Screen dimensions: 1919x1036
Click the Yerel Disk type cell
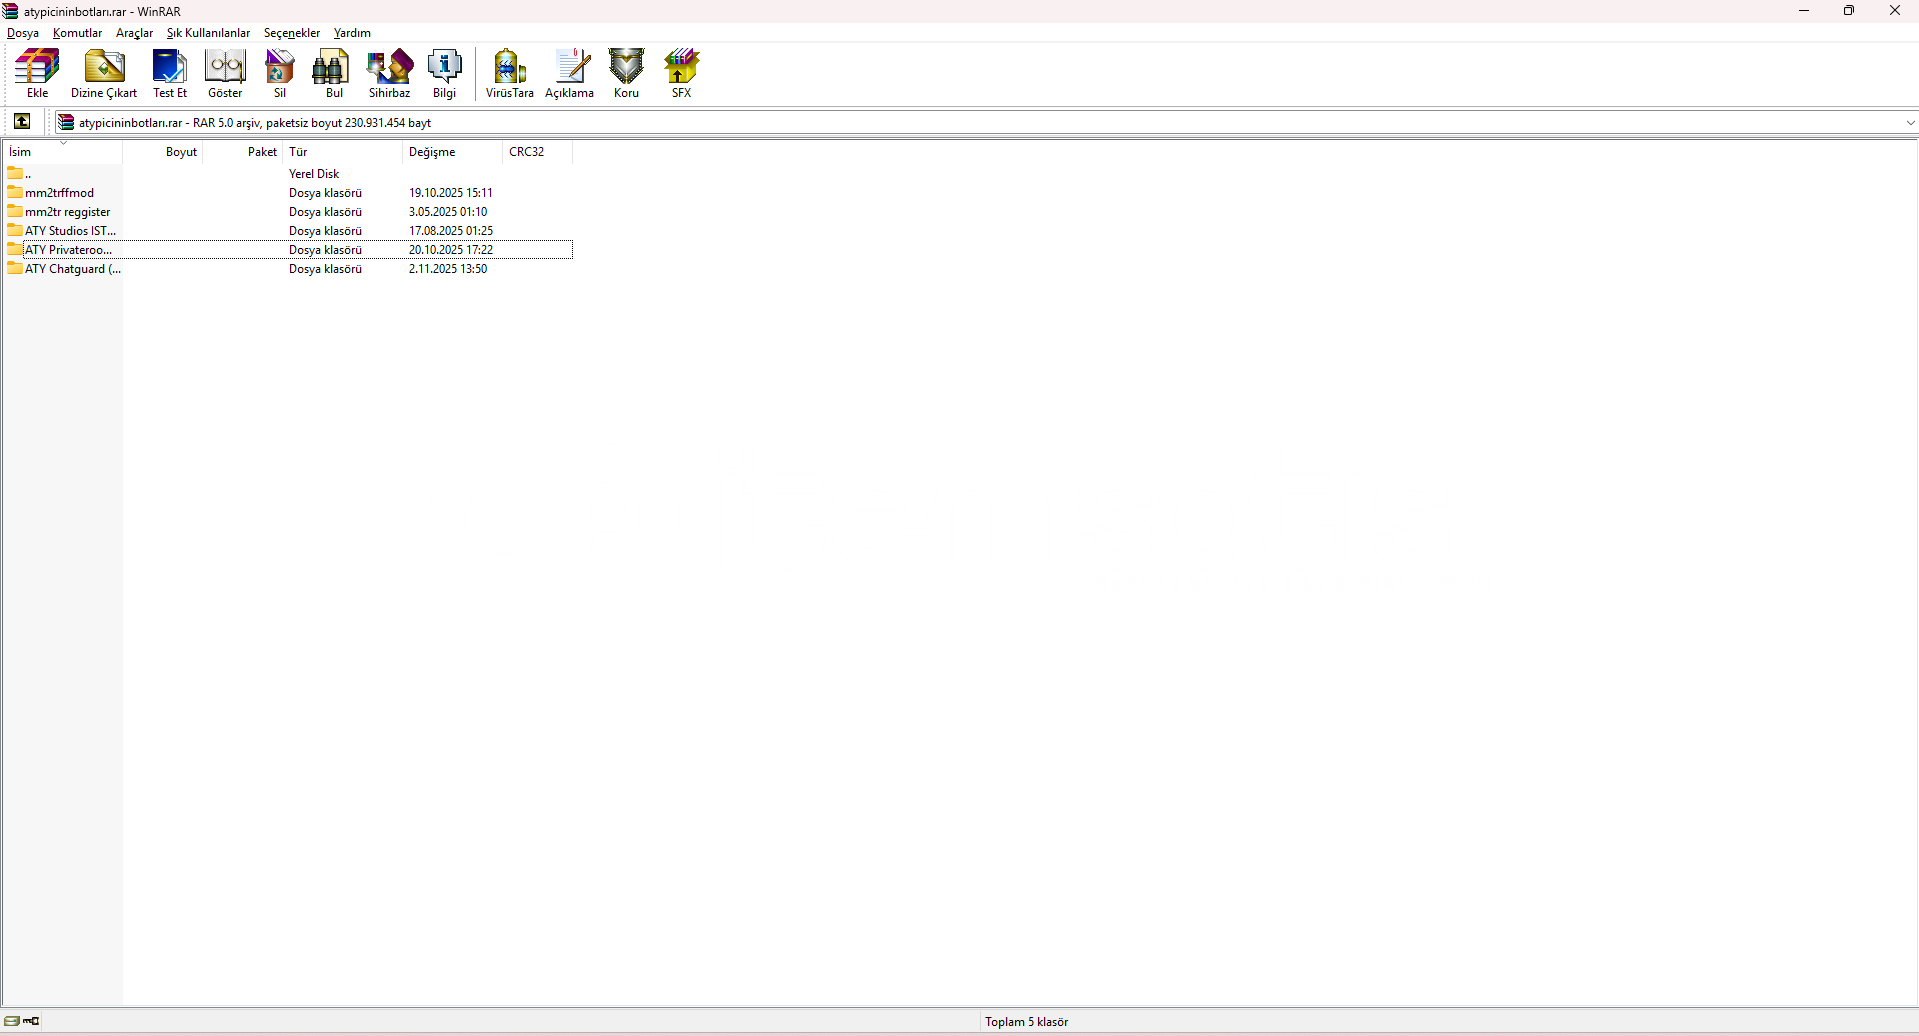(314, 174)
